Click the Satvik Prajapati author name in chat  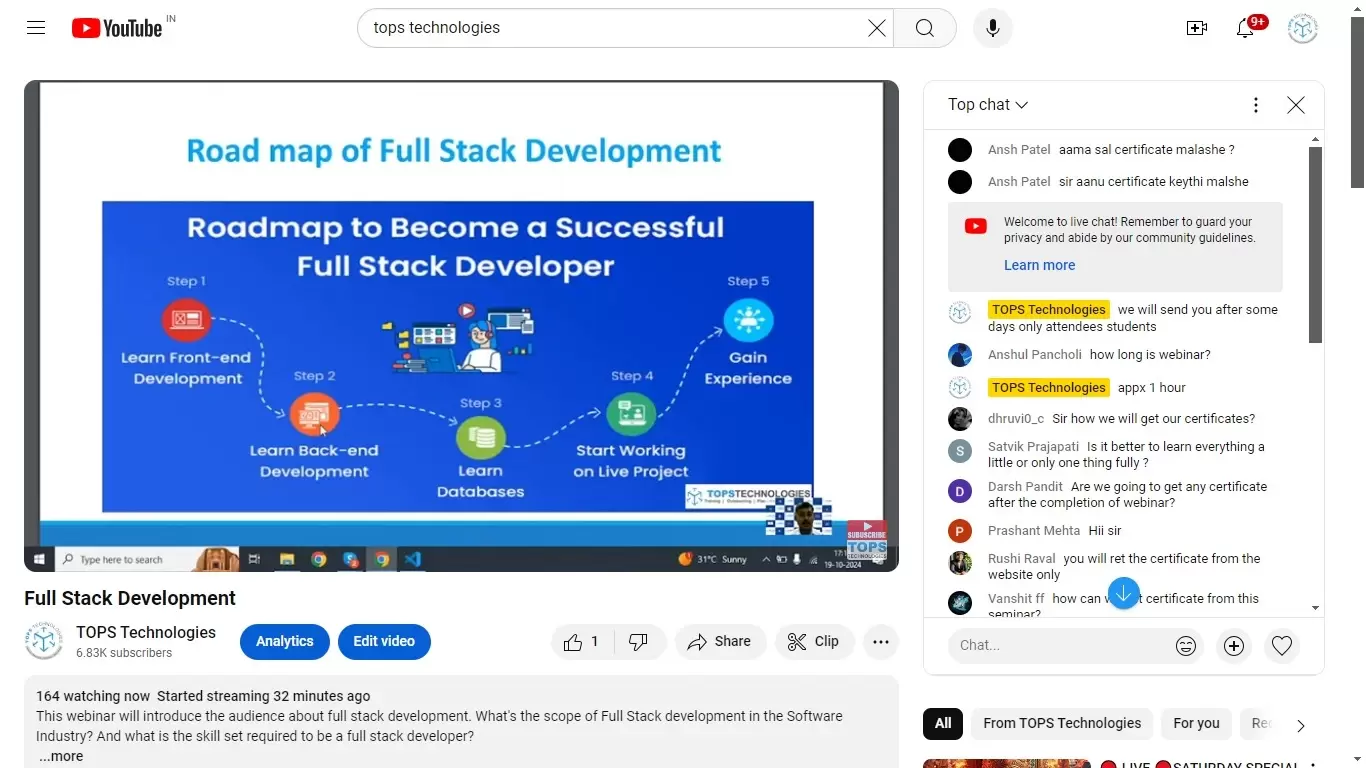coord(1034,447)
